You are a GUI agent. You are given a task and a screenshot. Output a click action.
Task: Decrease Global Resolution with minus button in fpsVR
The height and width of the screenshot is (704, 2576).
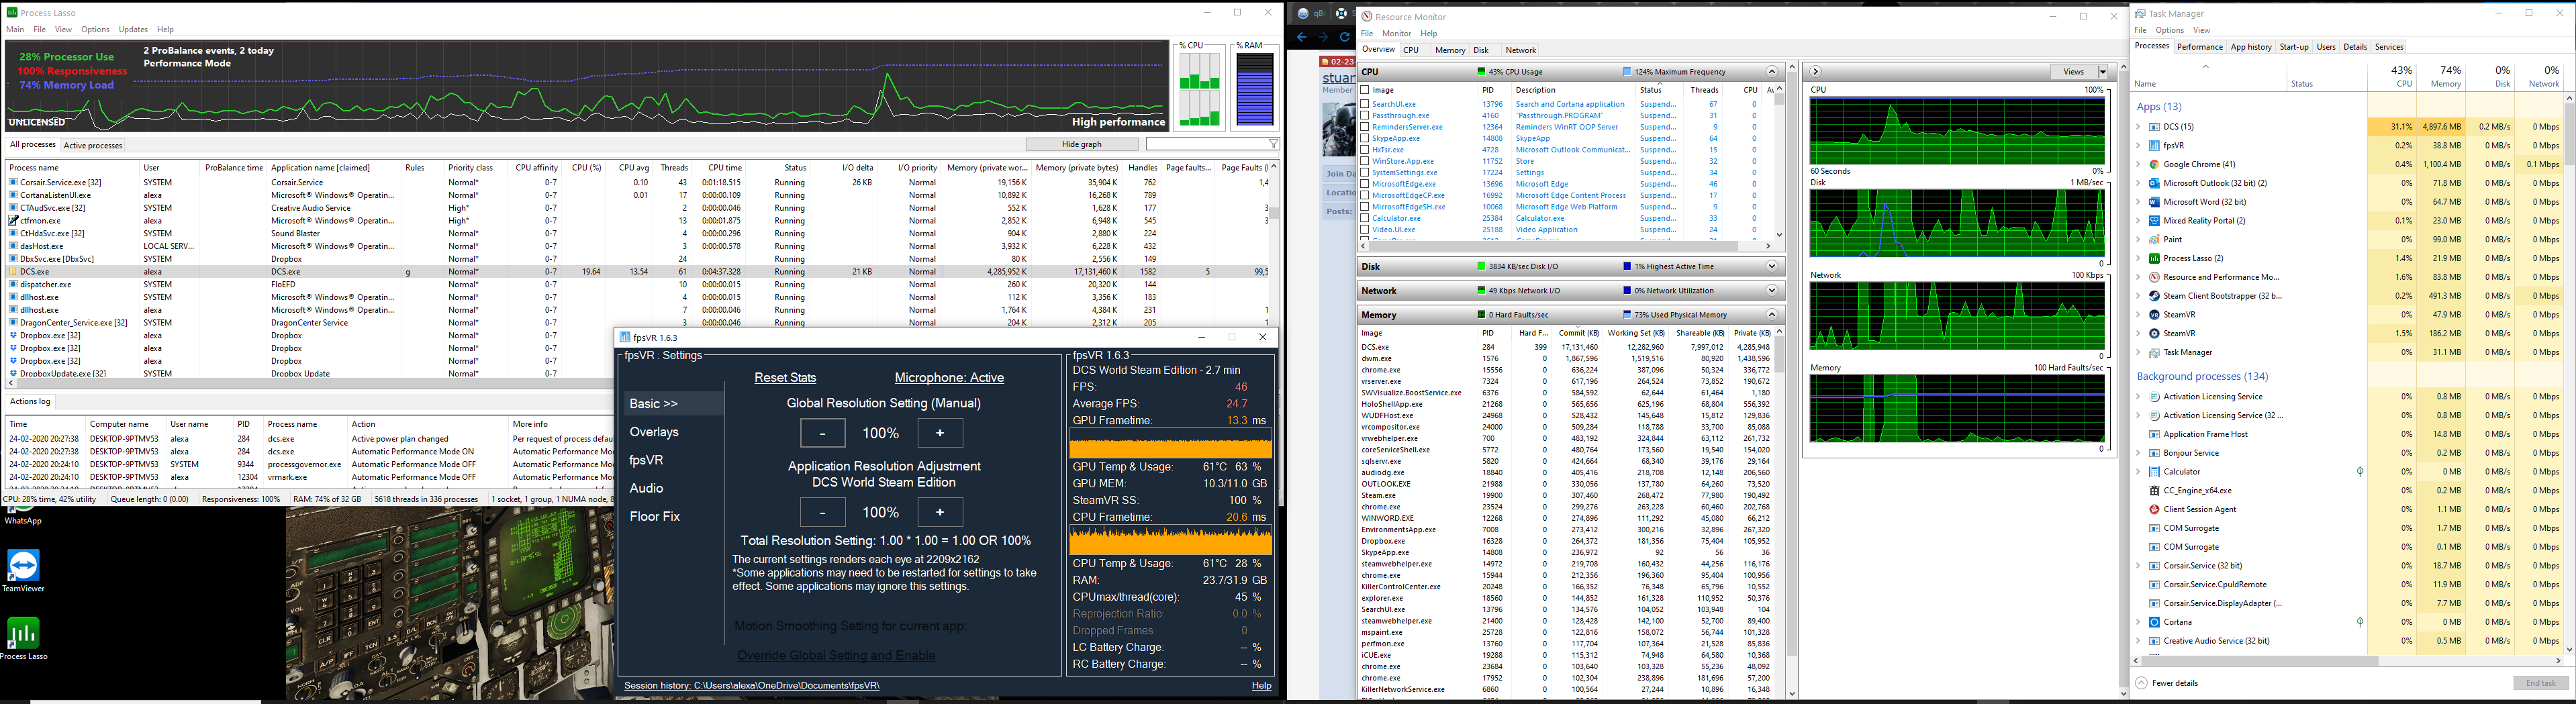823,433
